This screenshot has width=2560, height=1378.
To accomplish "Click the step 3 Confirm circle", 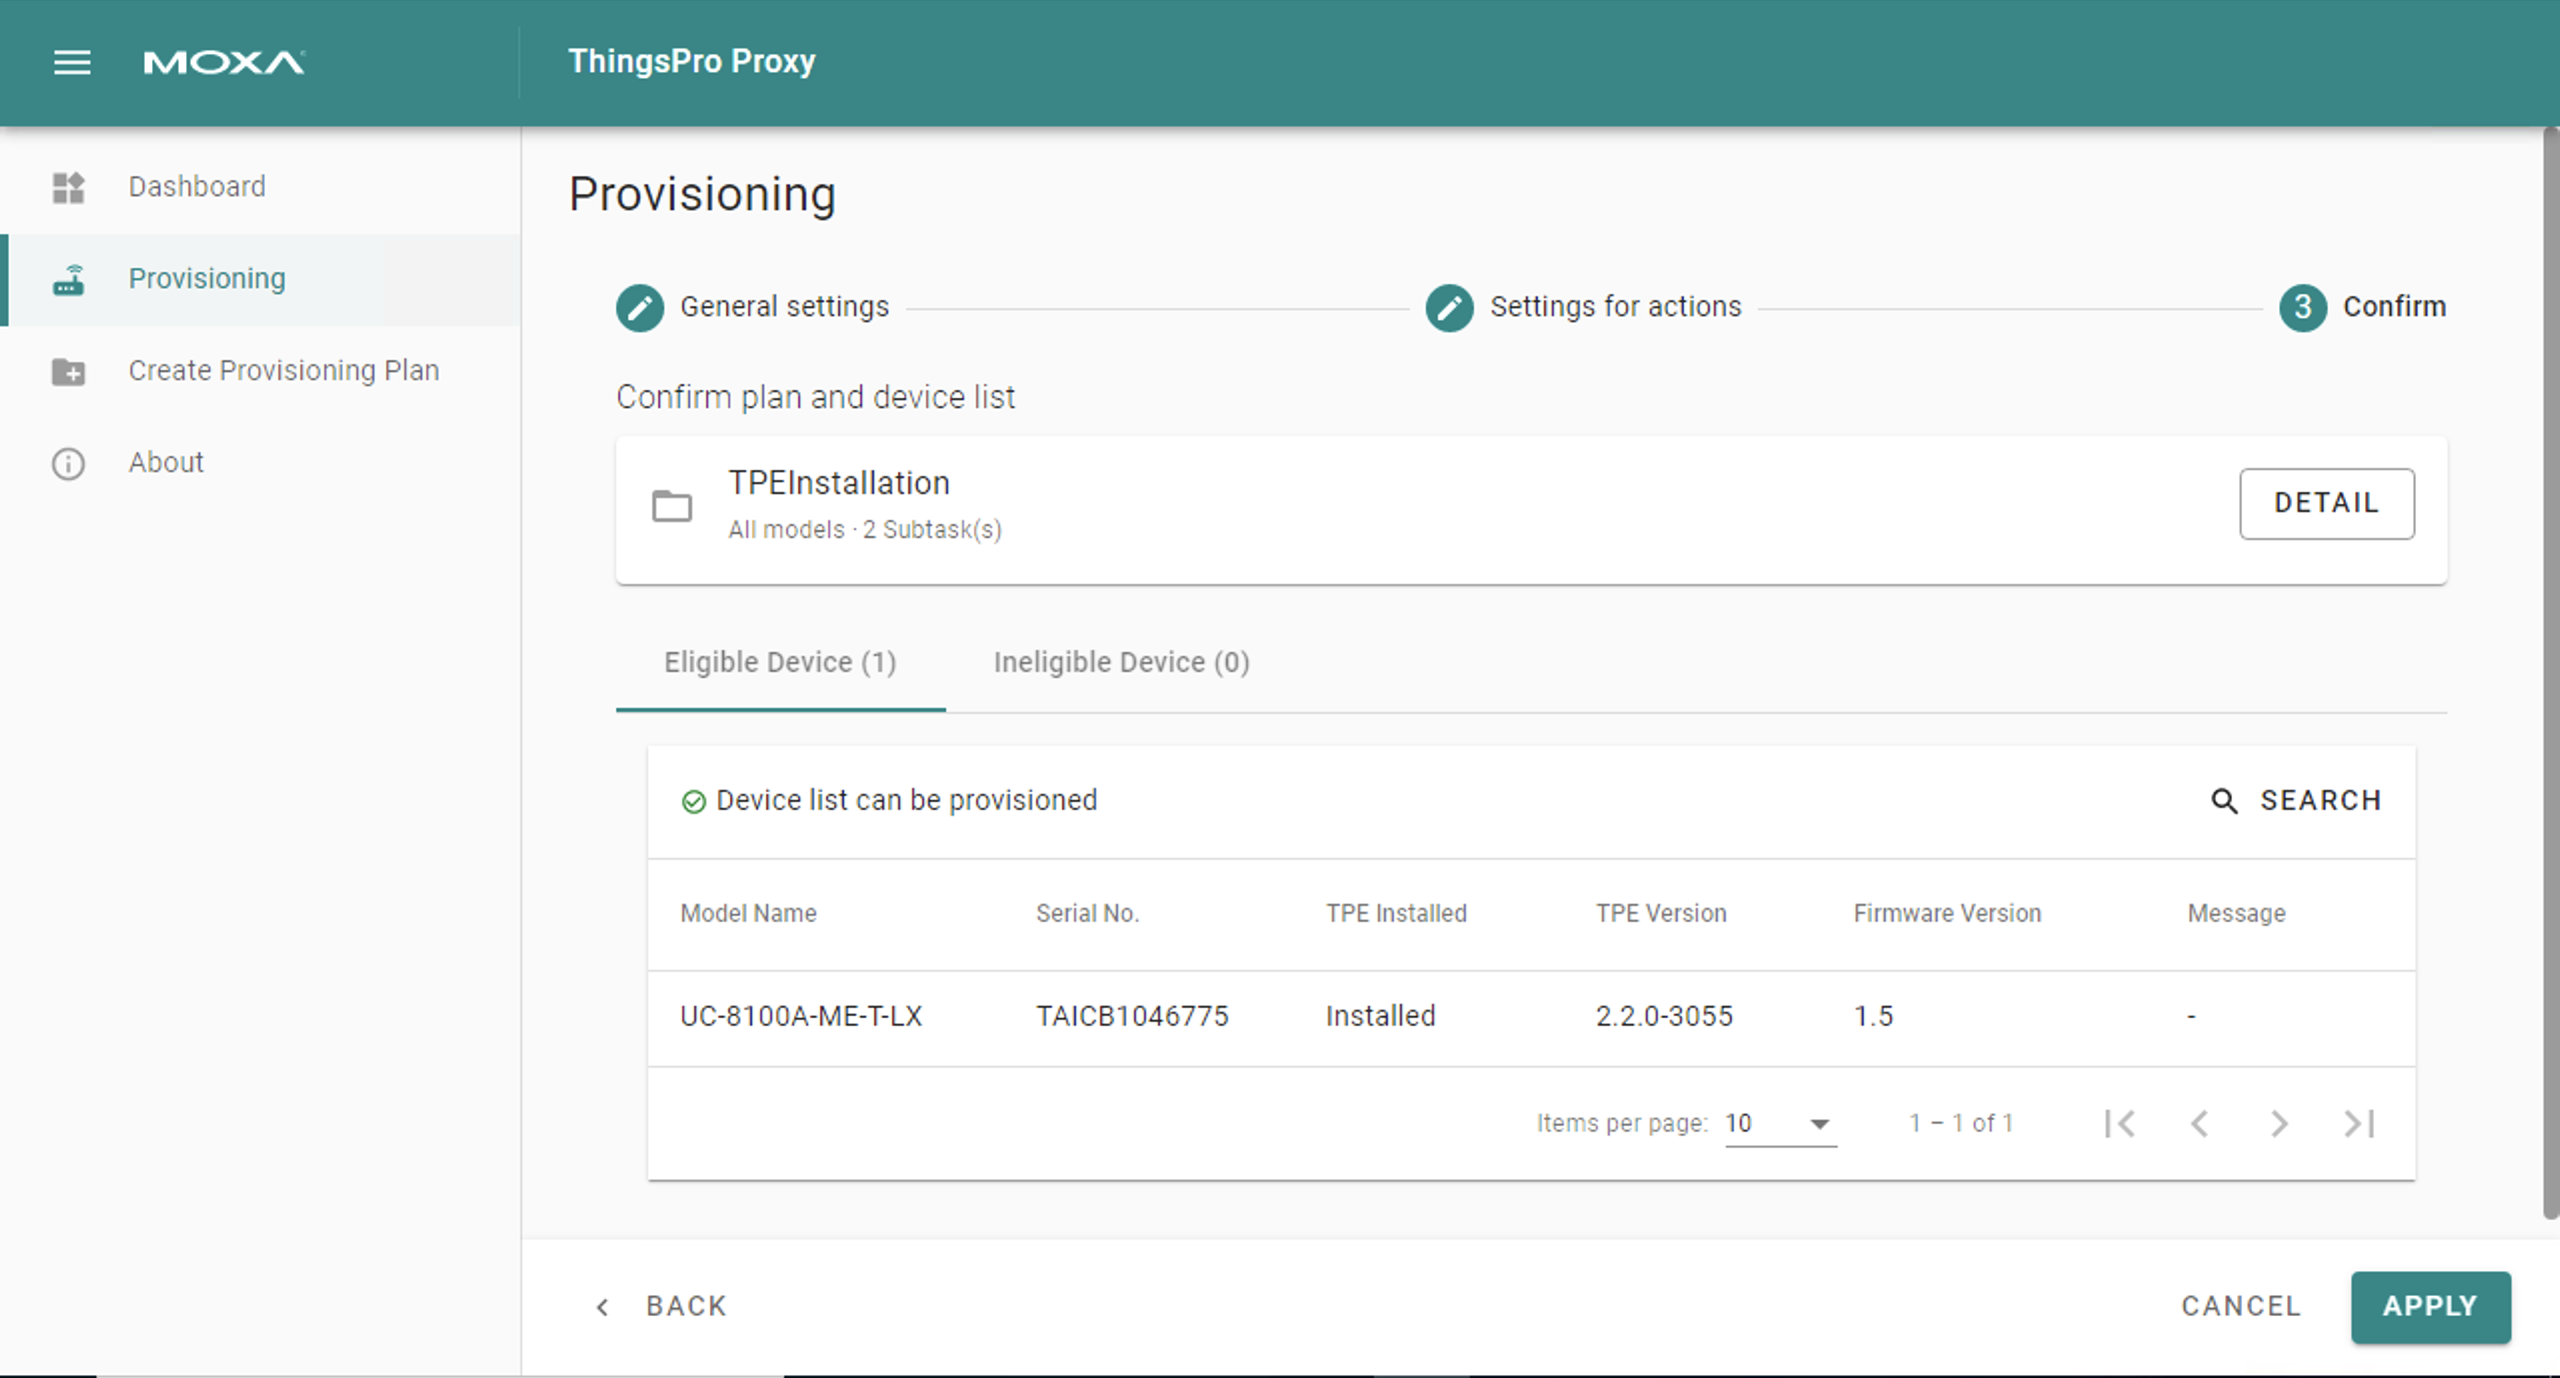I will coord(2303,307).
